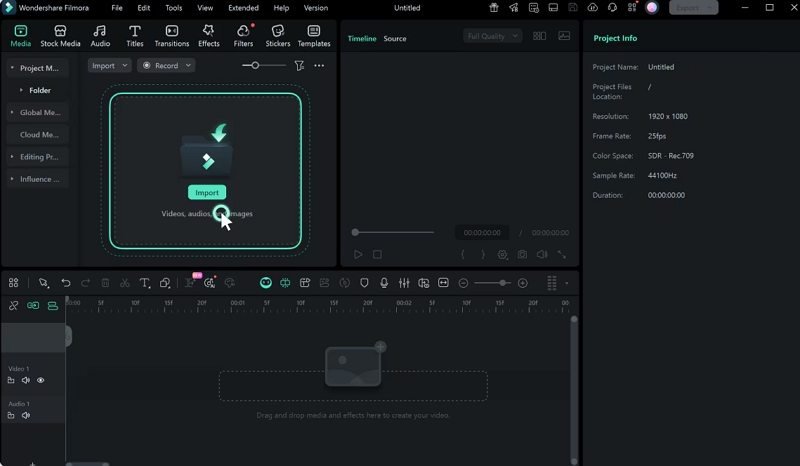Image resolution: width=800 pixels, height=466 pixels.
Task: Select the Timeline preview tab
Action: [x=362, y=38]
